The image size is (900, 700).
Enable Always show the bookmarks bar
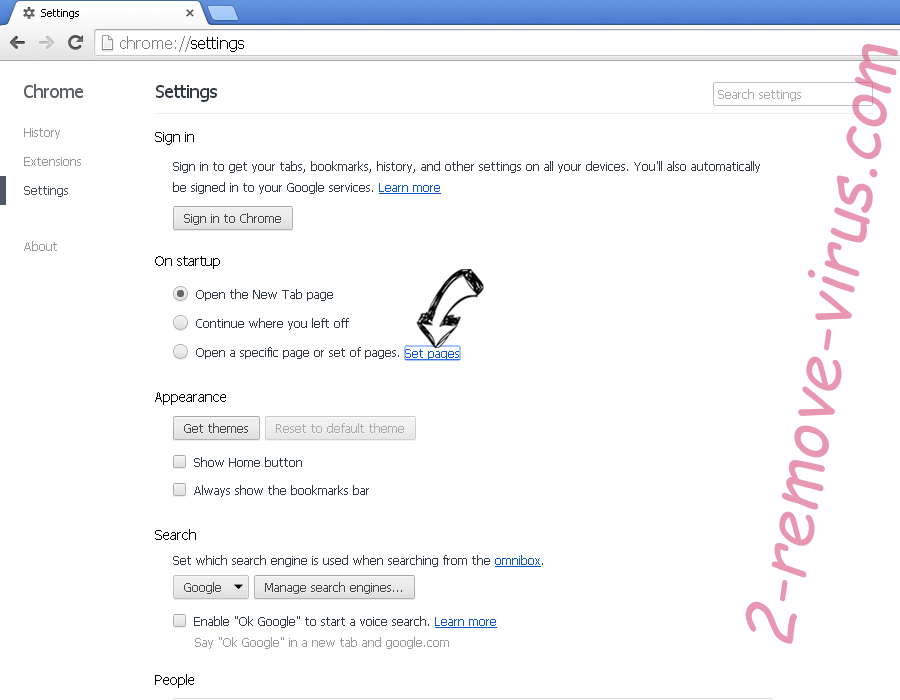pyautogui.click(x=180, y=489)
